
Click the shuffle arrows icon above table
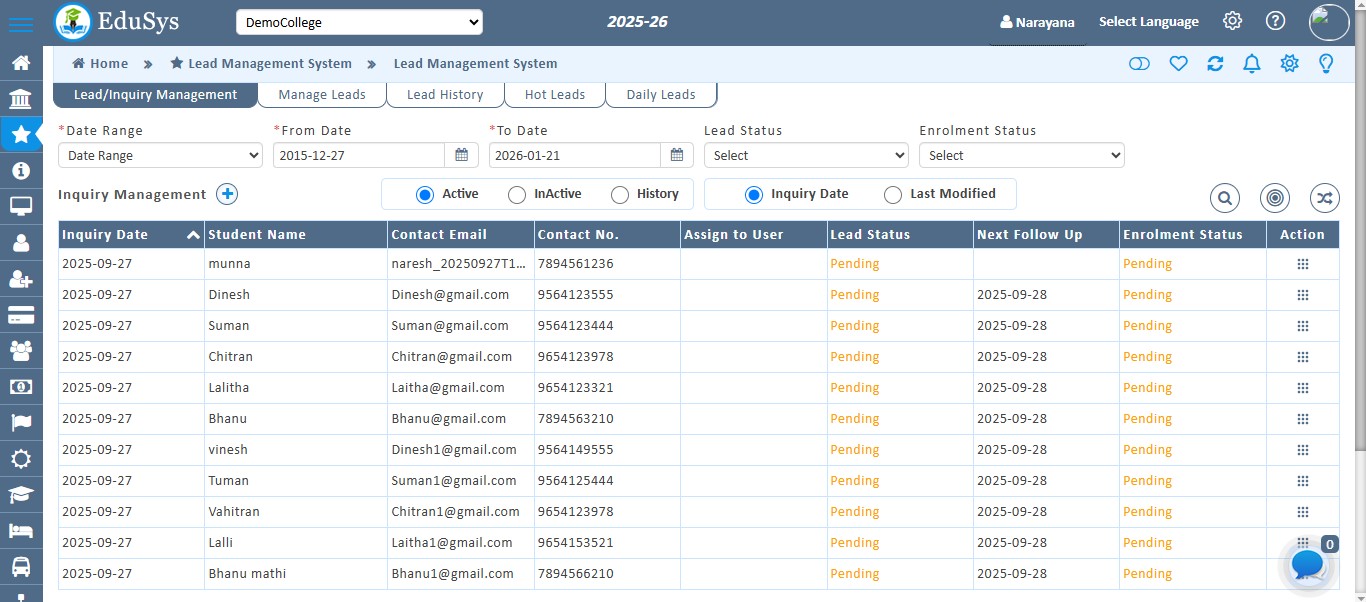tap(1325, 198)
